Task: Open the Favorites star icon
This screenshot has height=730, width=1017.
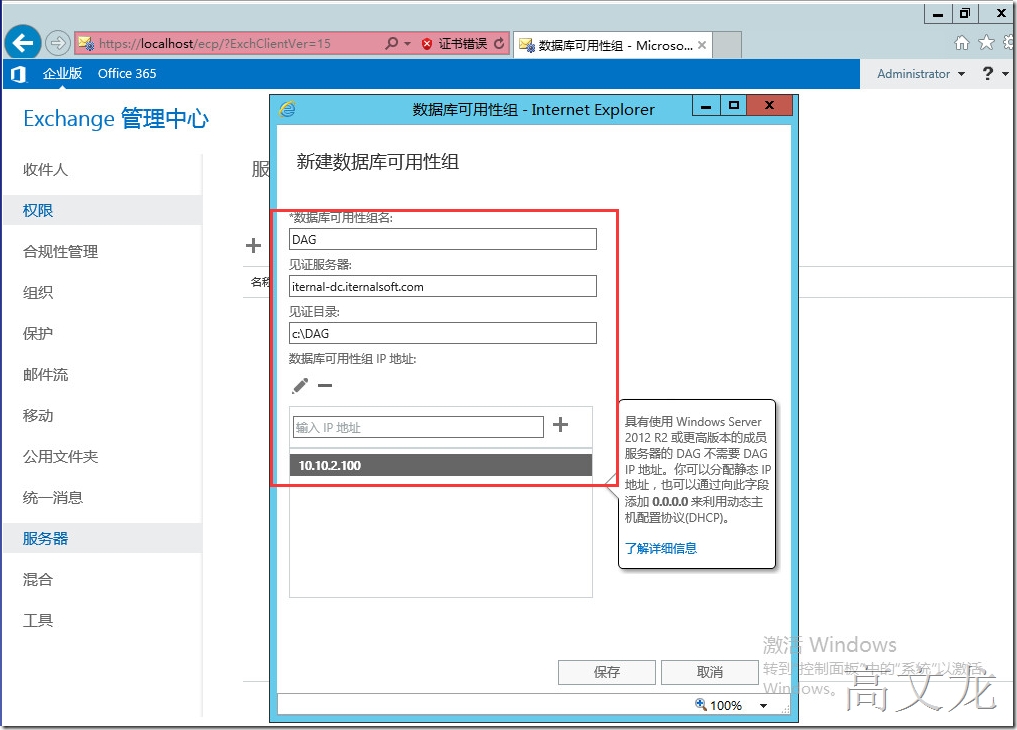Action: tap(986, 43)
